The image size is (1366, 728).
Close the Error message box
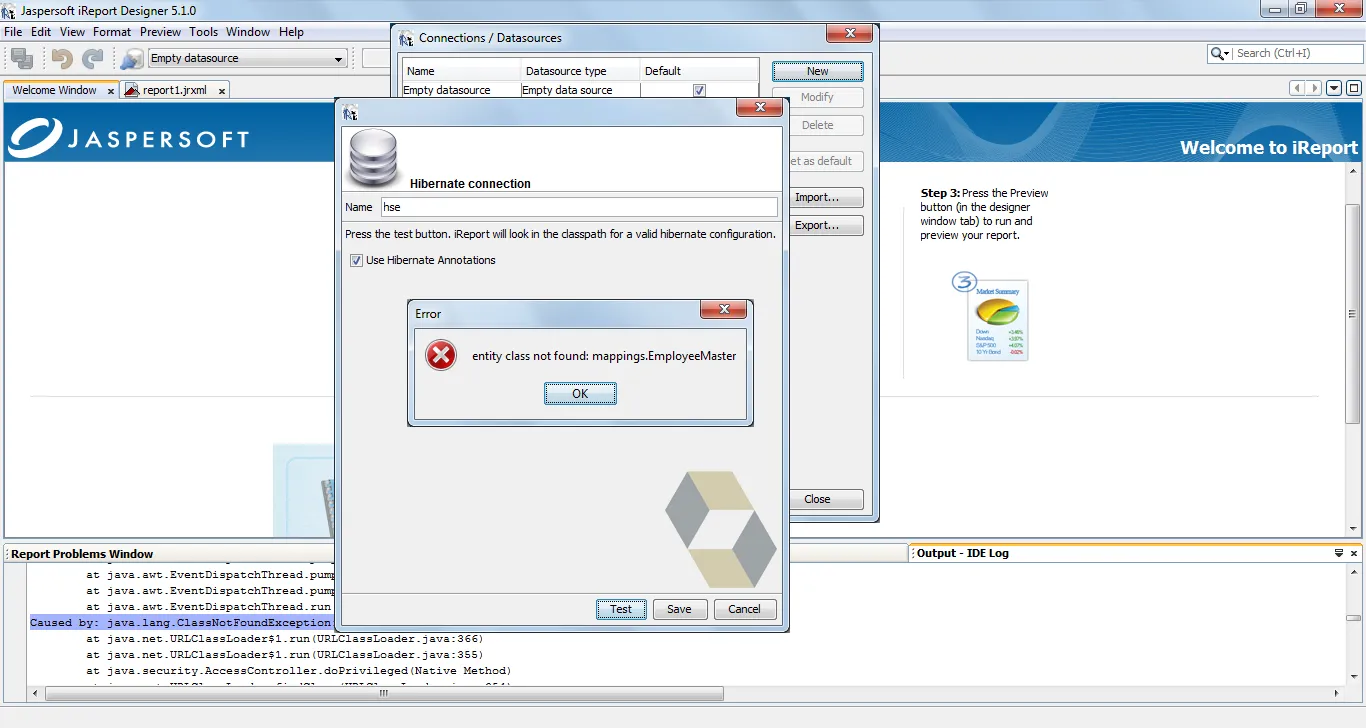point(723,310)
